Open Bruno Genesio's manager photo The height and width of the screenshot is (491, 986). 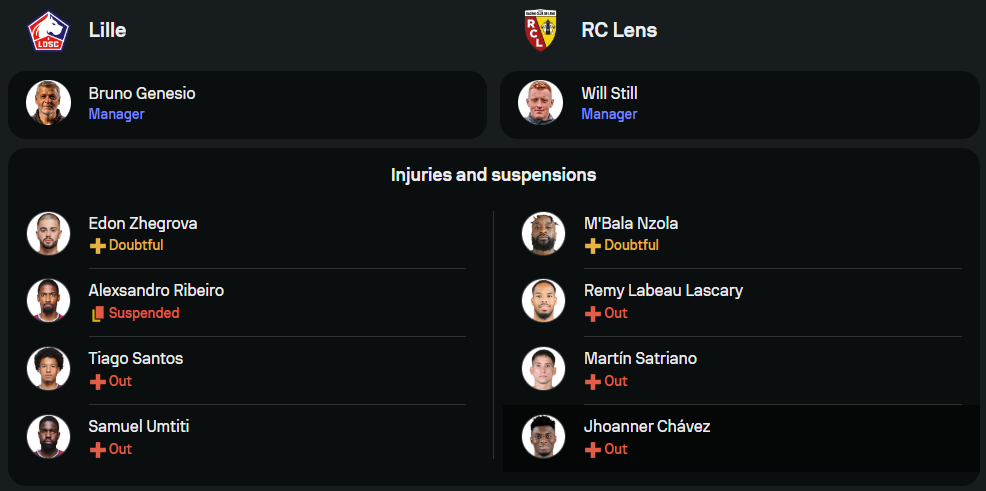coord(48,103)
